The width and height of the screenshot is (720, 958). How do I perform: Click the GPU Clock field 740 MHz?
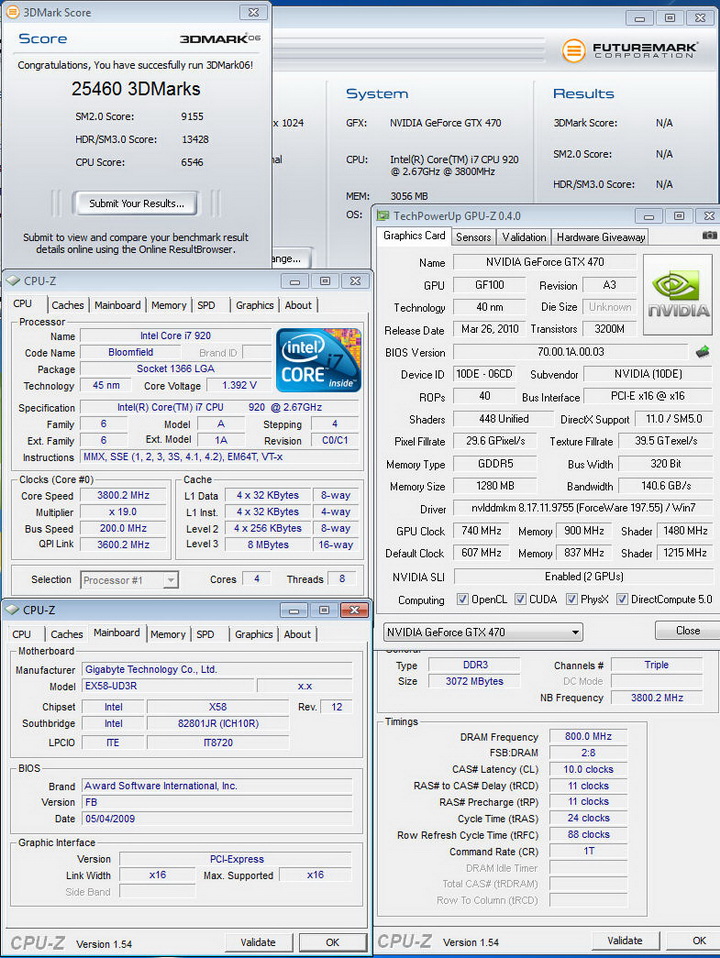481,531
